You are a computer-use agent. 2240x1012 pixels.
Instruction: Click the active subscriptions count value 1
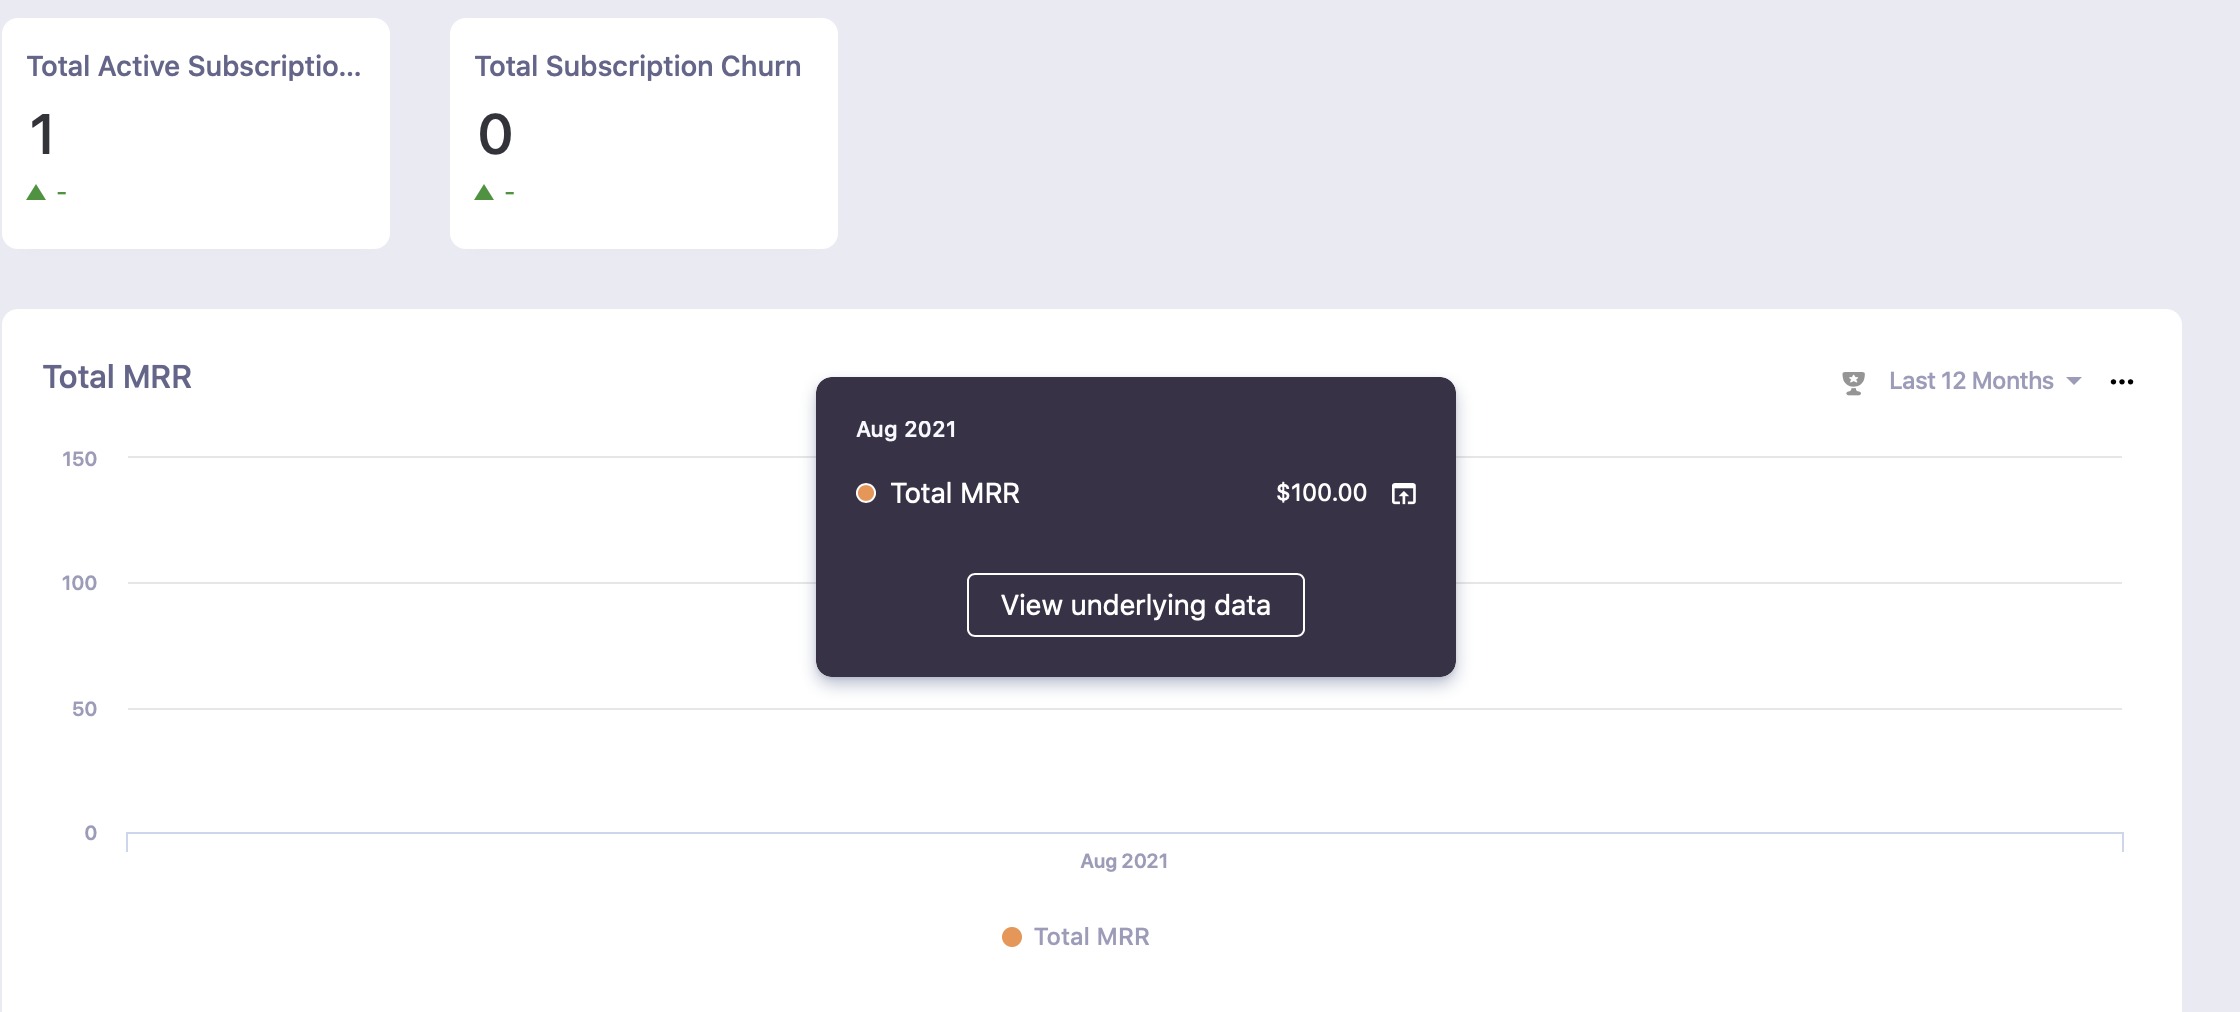click(42, 134)
